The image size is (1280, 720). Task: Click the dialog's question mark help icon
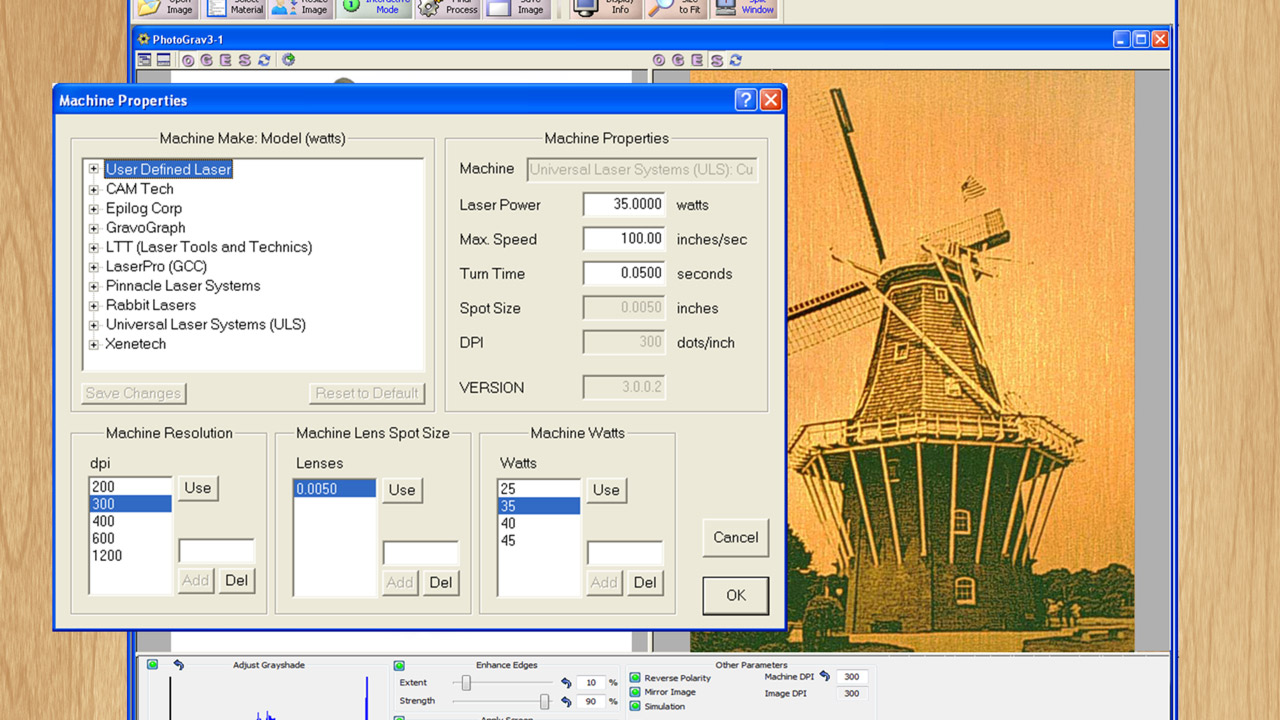coord(745,100)
